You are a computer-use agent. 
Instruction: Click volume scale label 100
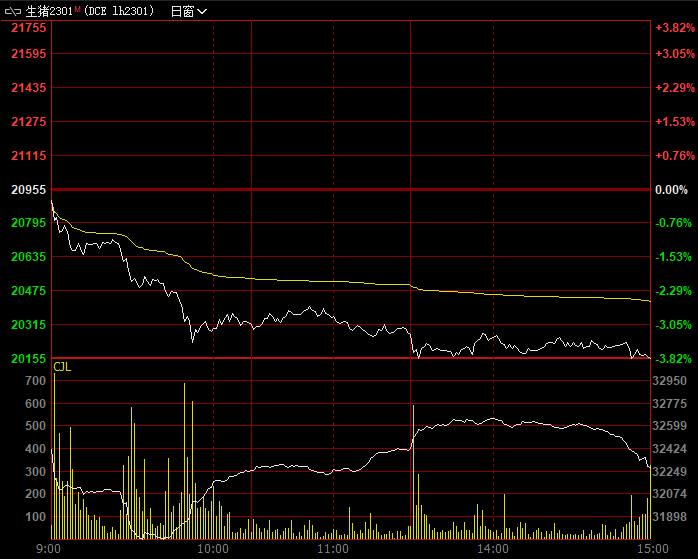tap(36, 517)
